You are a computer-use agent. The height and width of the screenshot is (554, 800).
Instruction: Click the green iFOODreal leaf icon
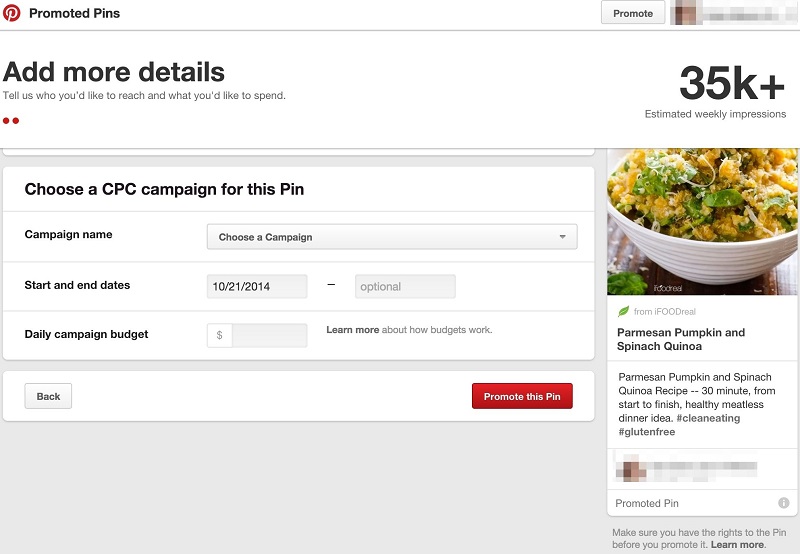[x=624, y=312]
